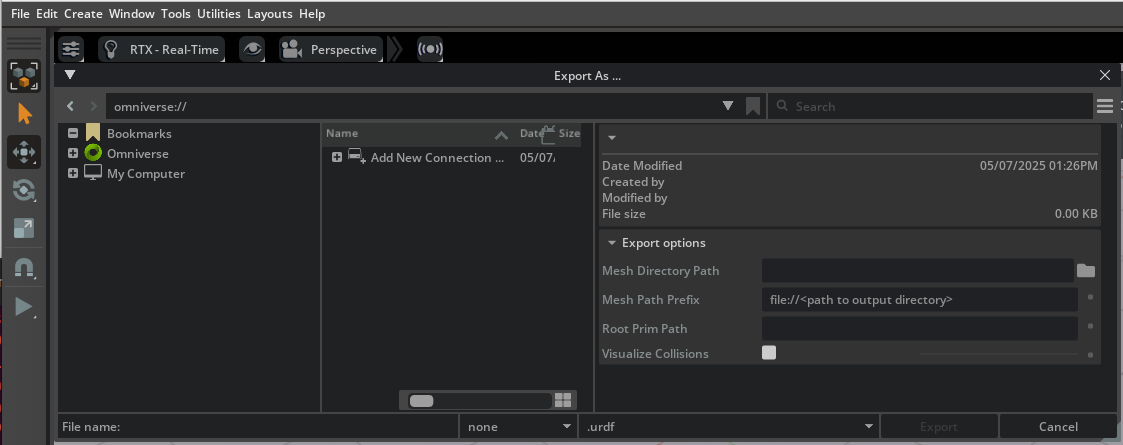
Task: Open viewport settings sliders icon
Action: click(70, 49)
